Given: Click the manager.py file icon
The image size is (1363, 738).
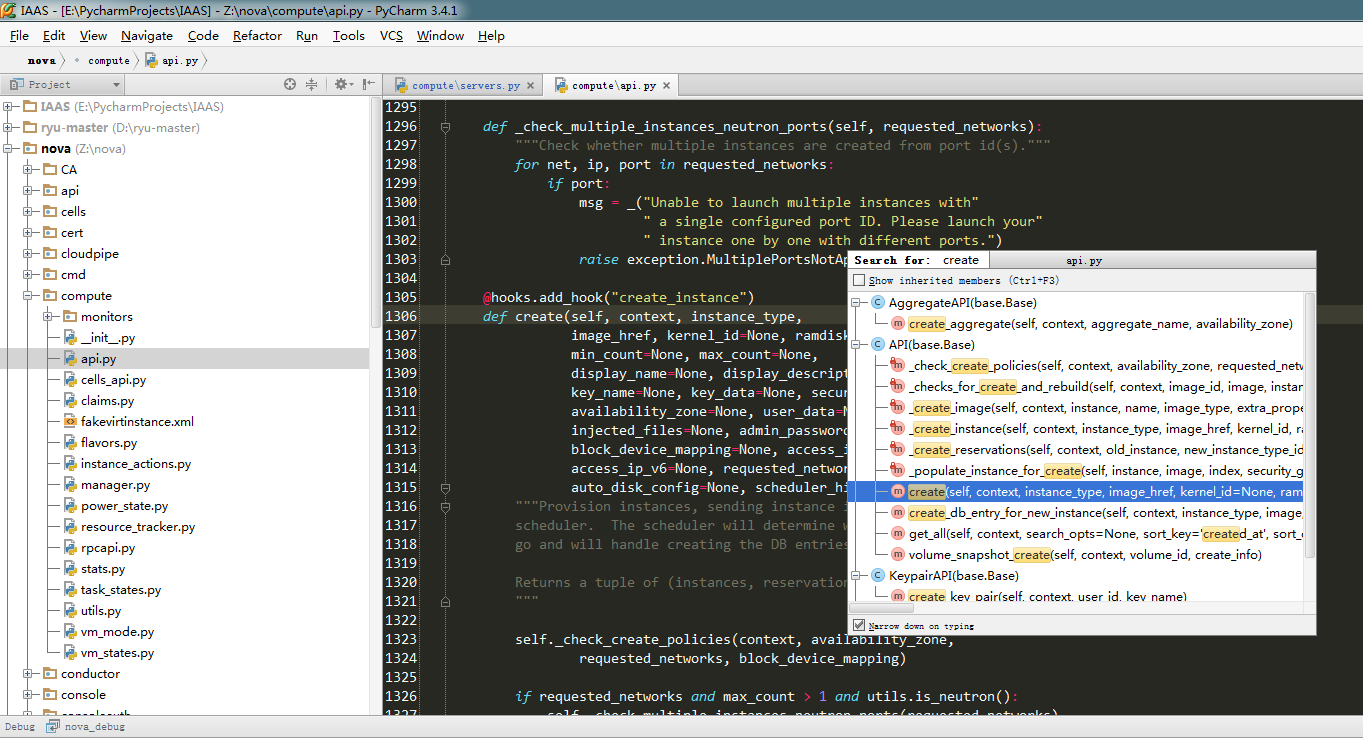Looking at the screenshot, I should click(x=70, y=484).
